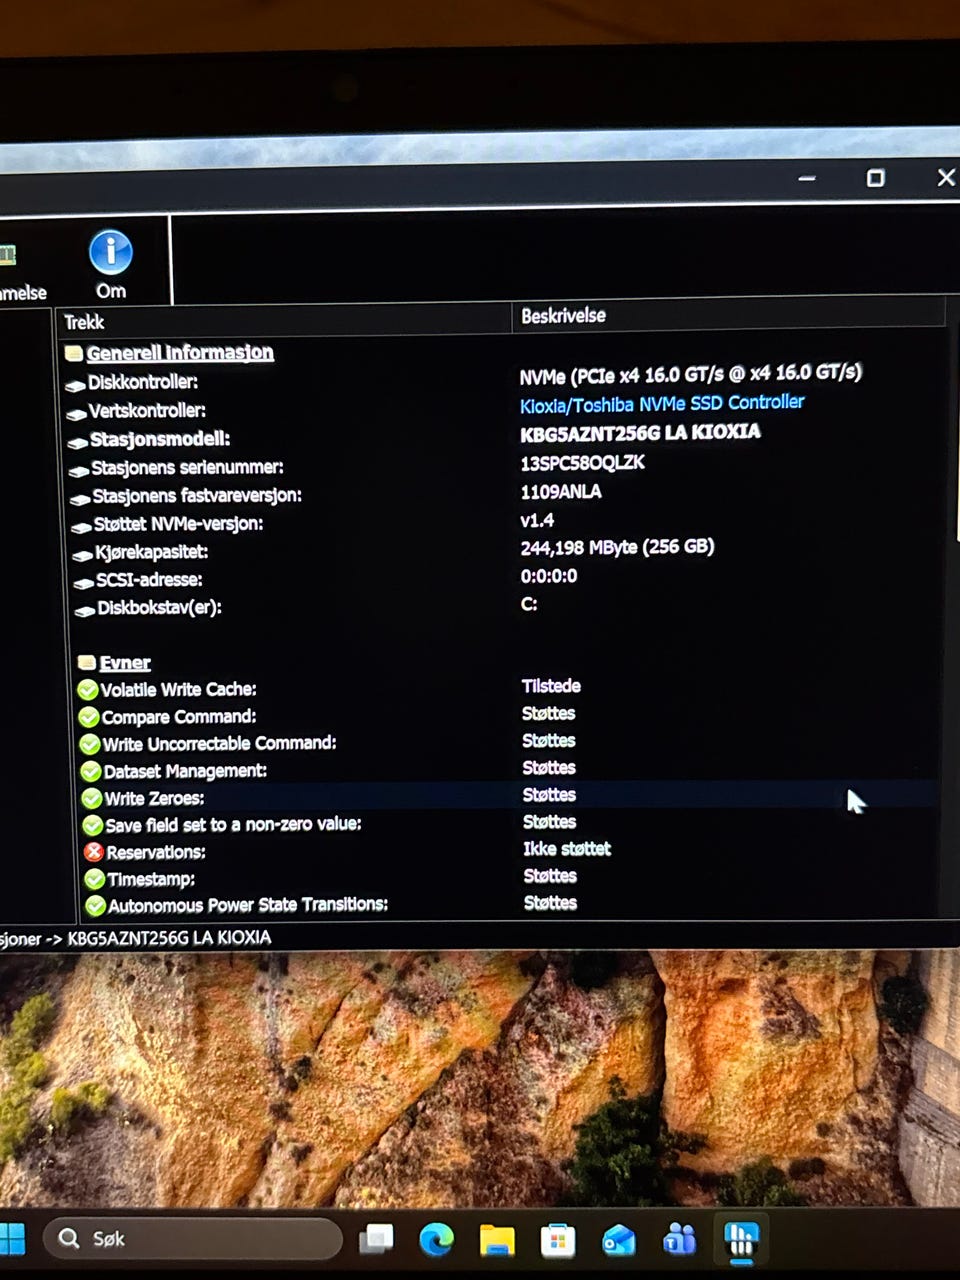Open the Om (About) info icon
The height and width of the screenshot is (1280, 960).
click(110, 252)
